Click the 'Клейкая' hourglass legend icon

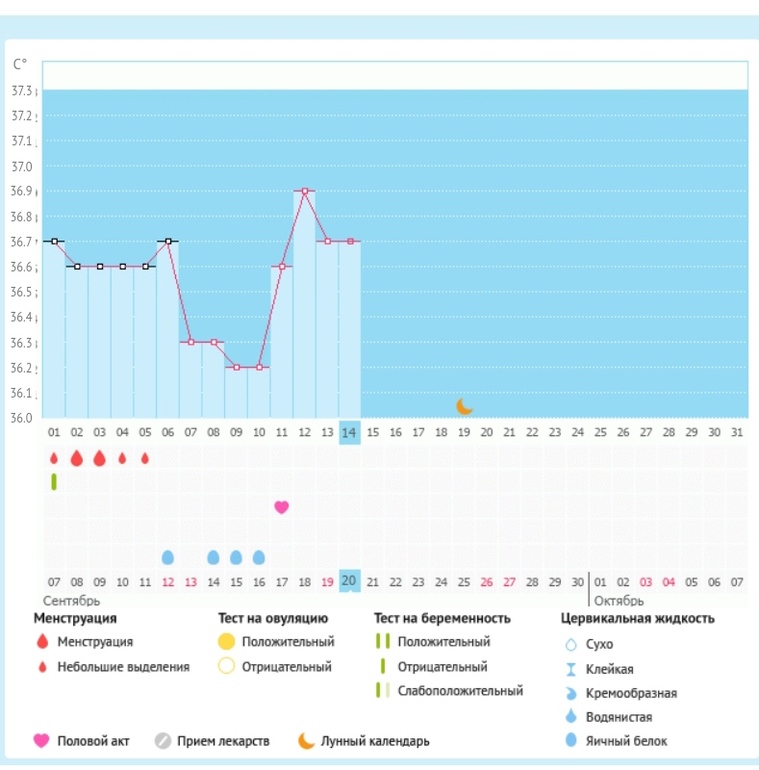click(571, 669)
